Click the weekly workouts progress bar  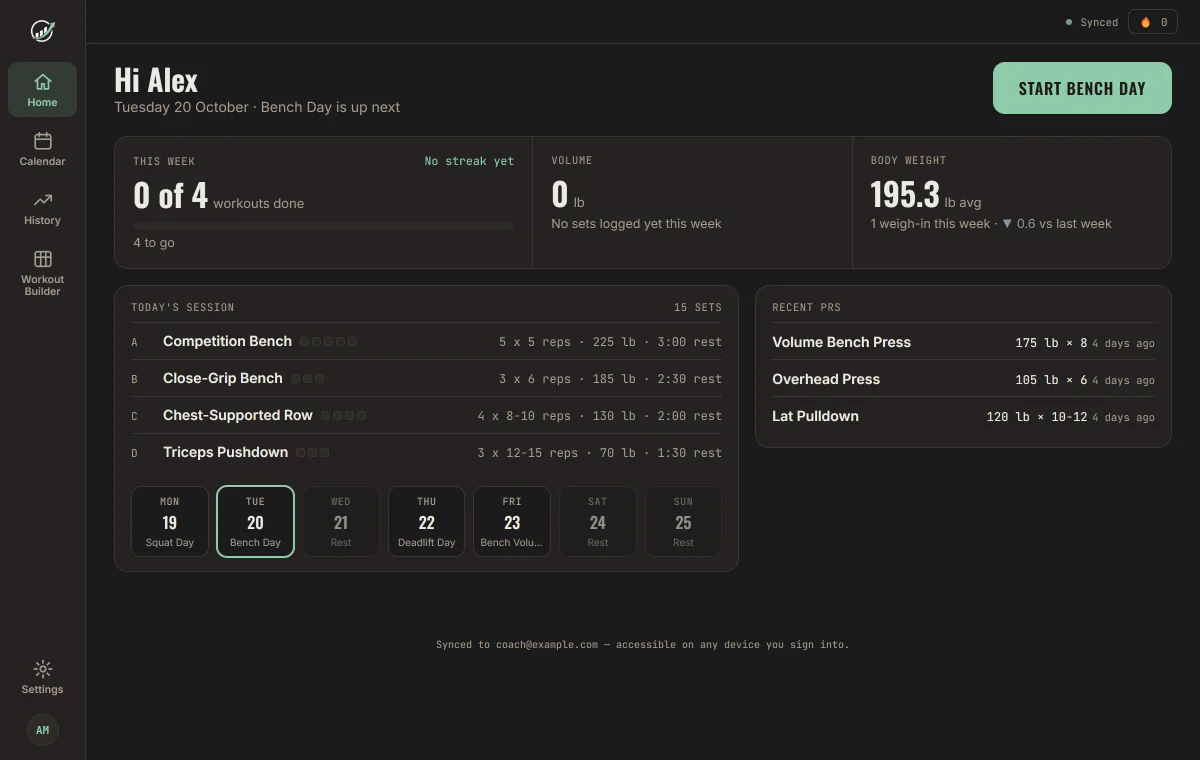(x=324, y=227)
